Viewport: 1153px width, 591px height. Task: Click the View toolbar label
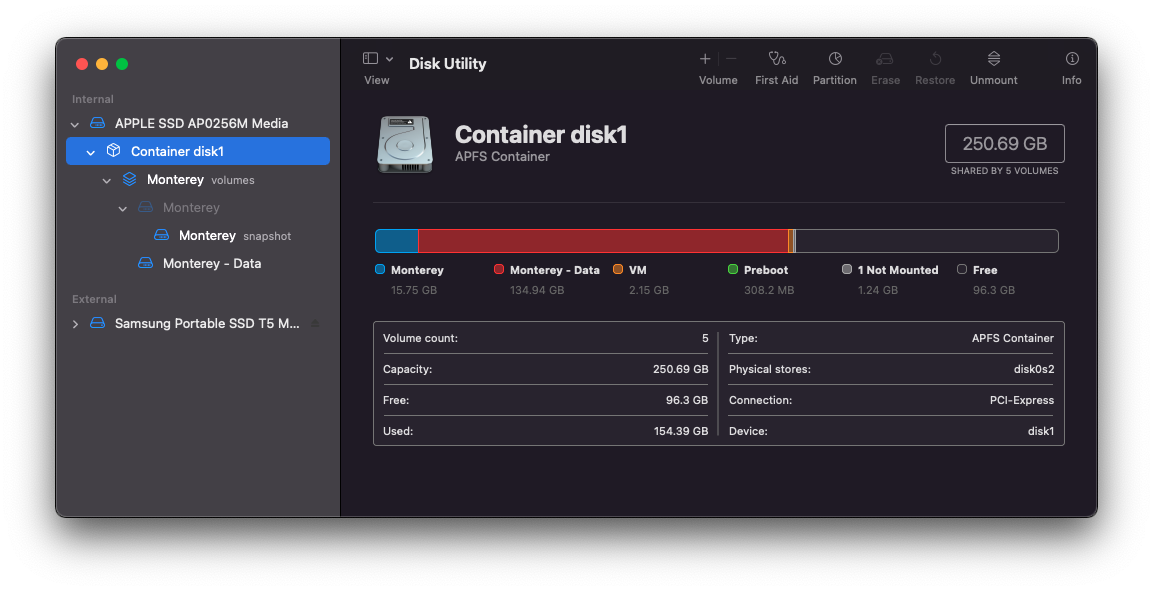376,80
